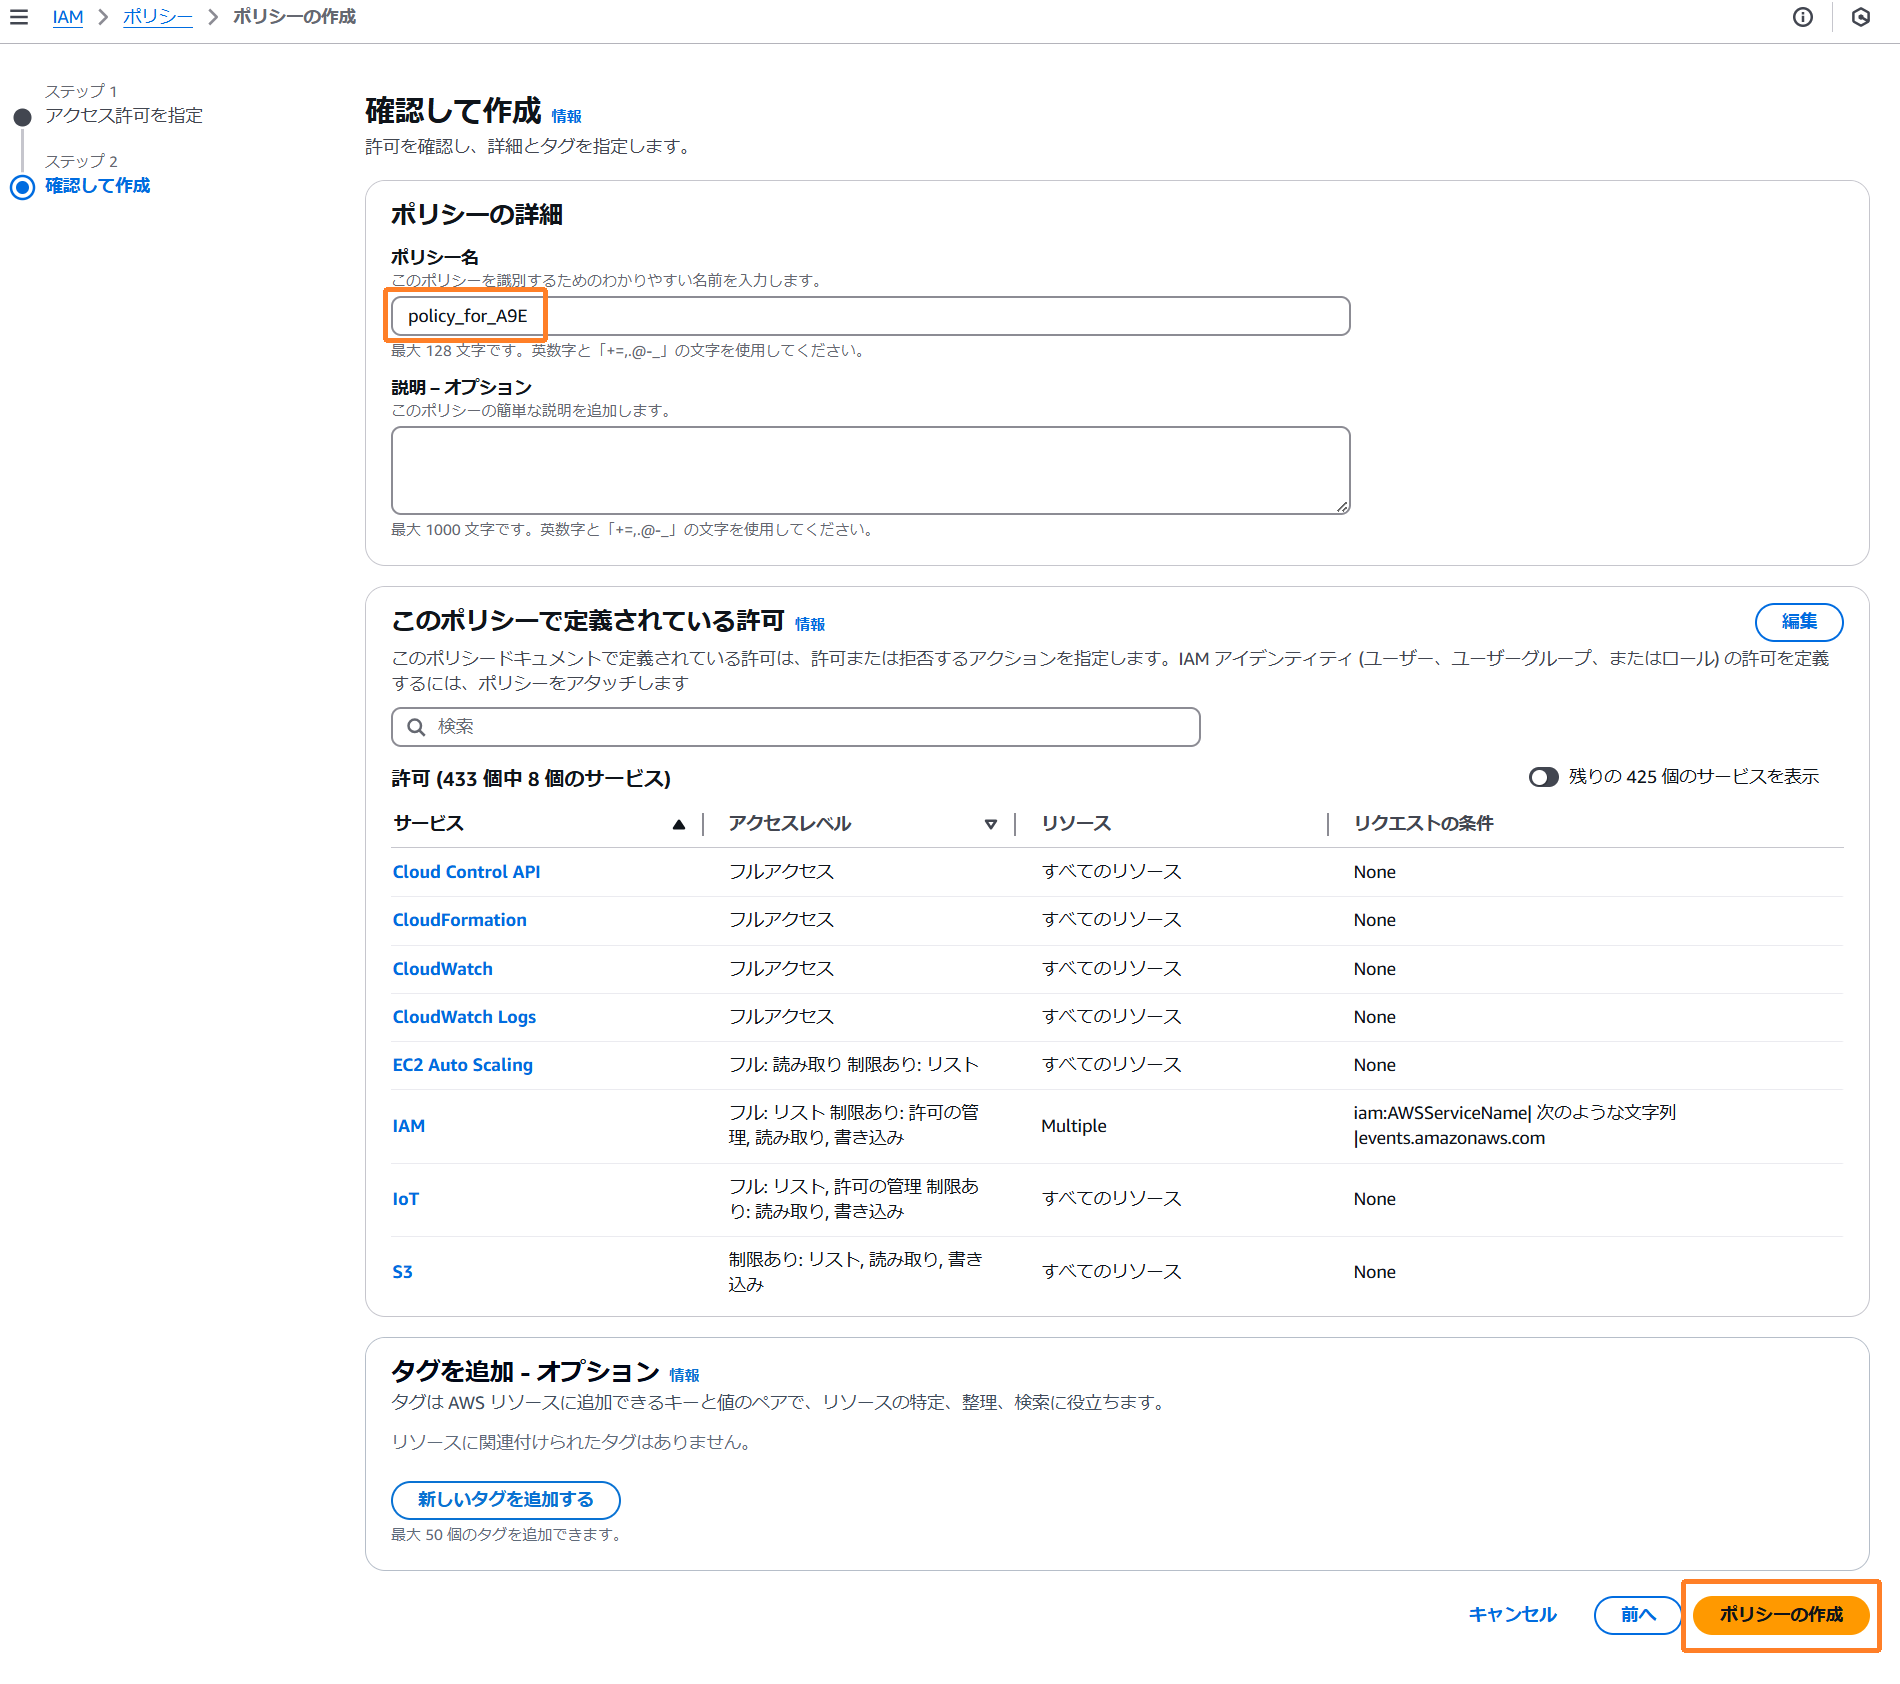
Task: Sort by アクセスレベル column arrow
Action: [990, 824]
